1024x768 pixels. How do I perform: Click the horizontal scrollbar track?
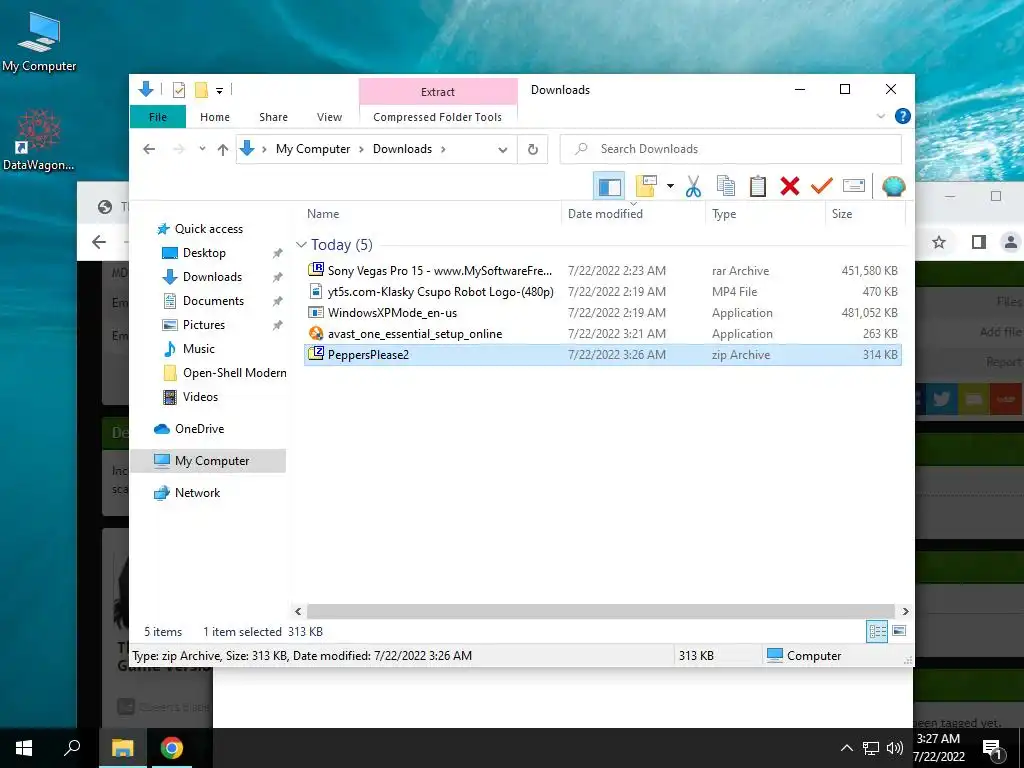click(601, 611)
